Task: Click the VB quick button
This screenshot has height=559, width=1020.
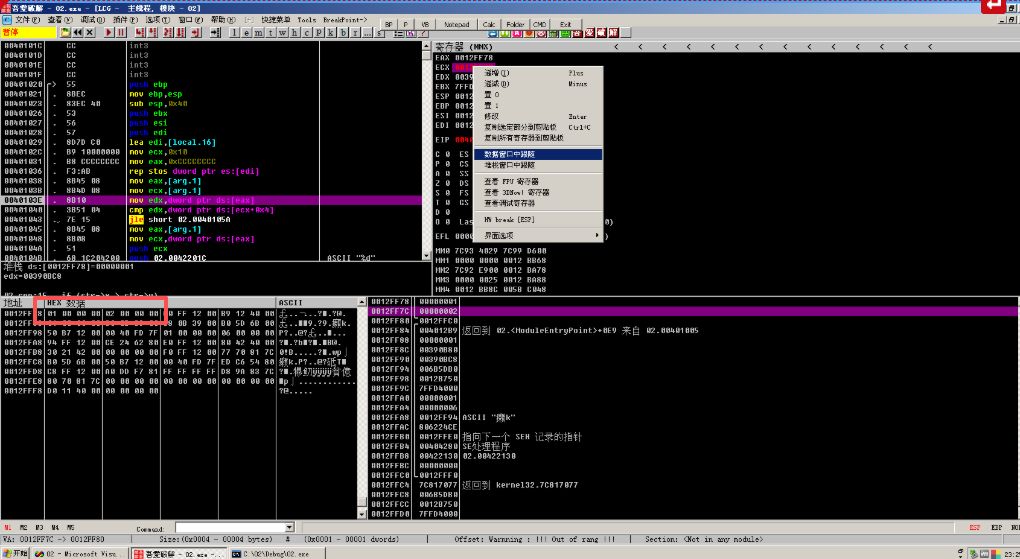Action: (x=425, y=24)
